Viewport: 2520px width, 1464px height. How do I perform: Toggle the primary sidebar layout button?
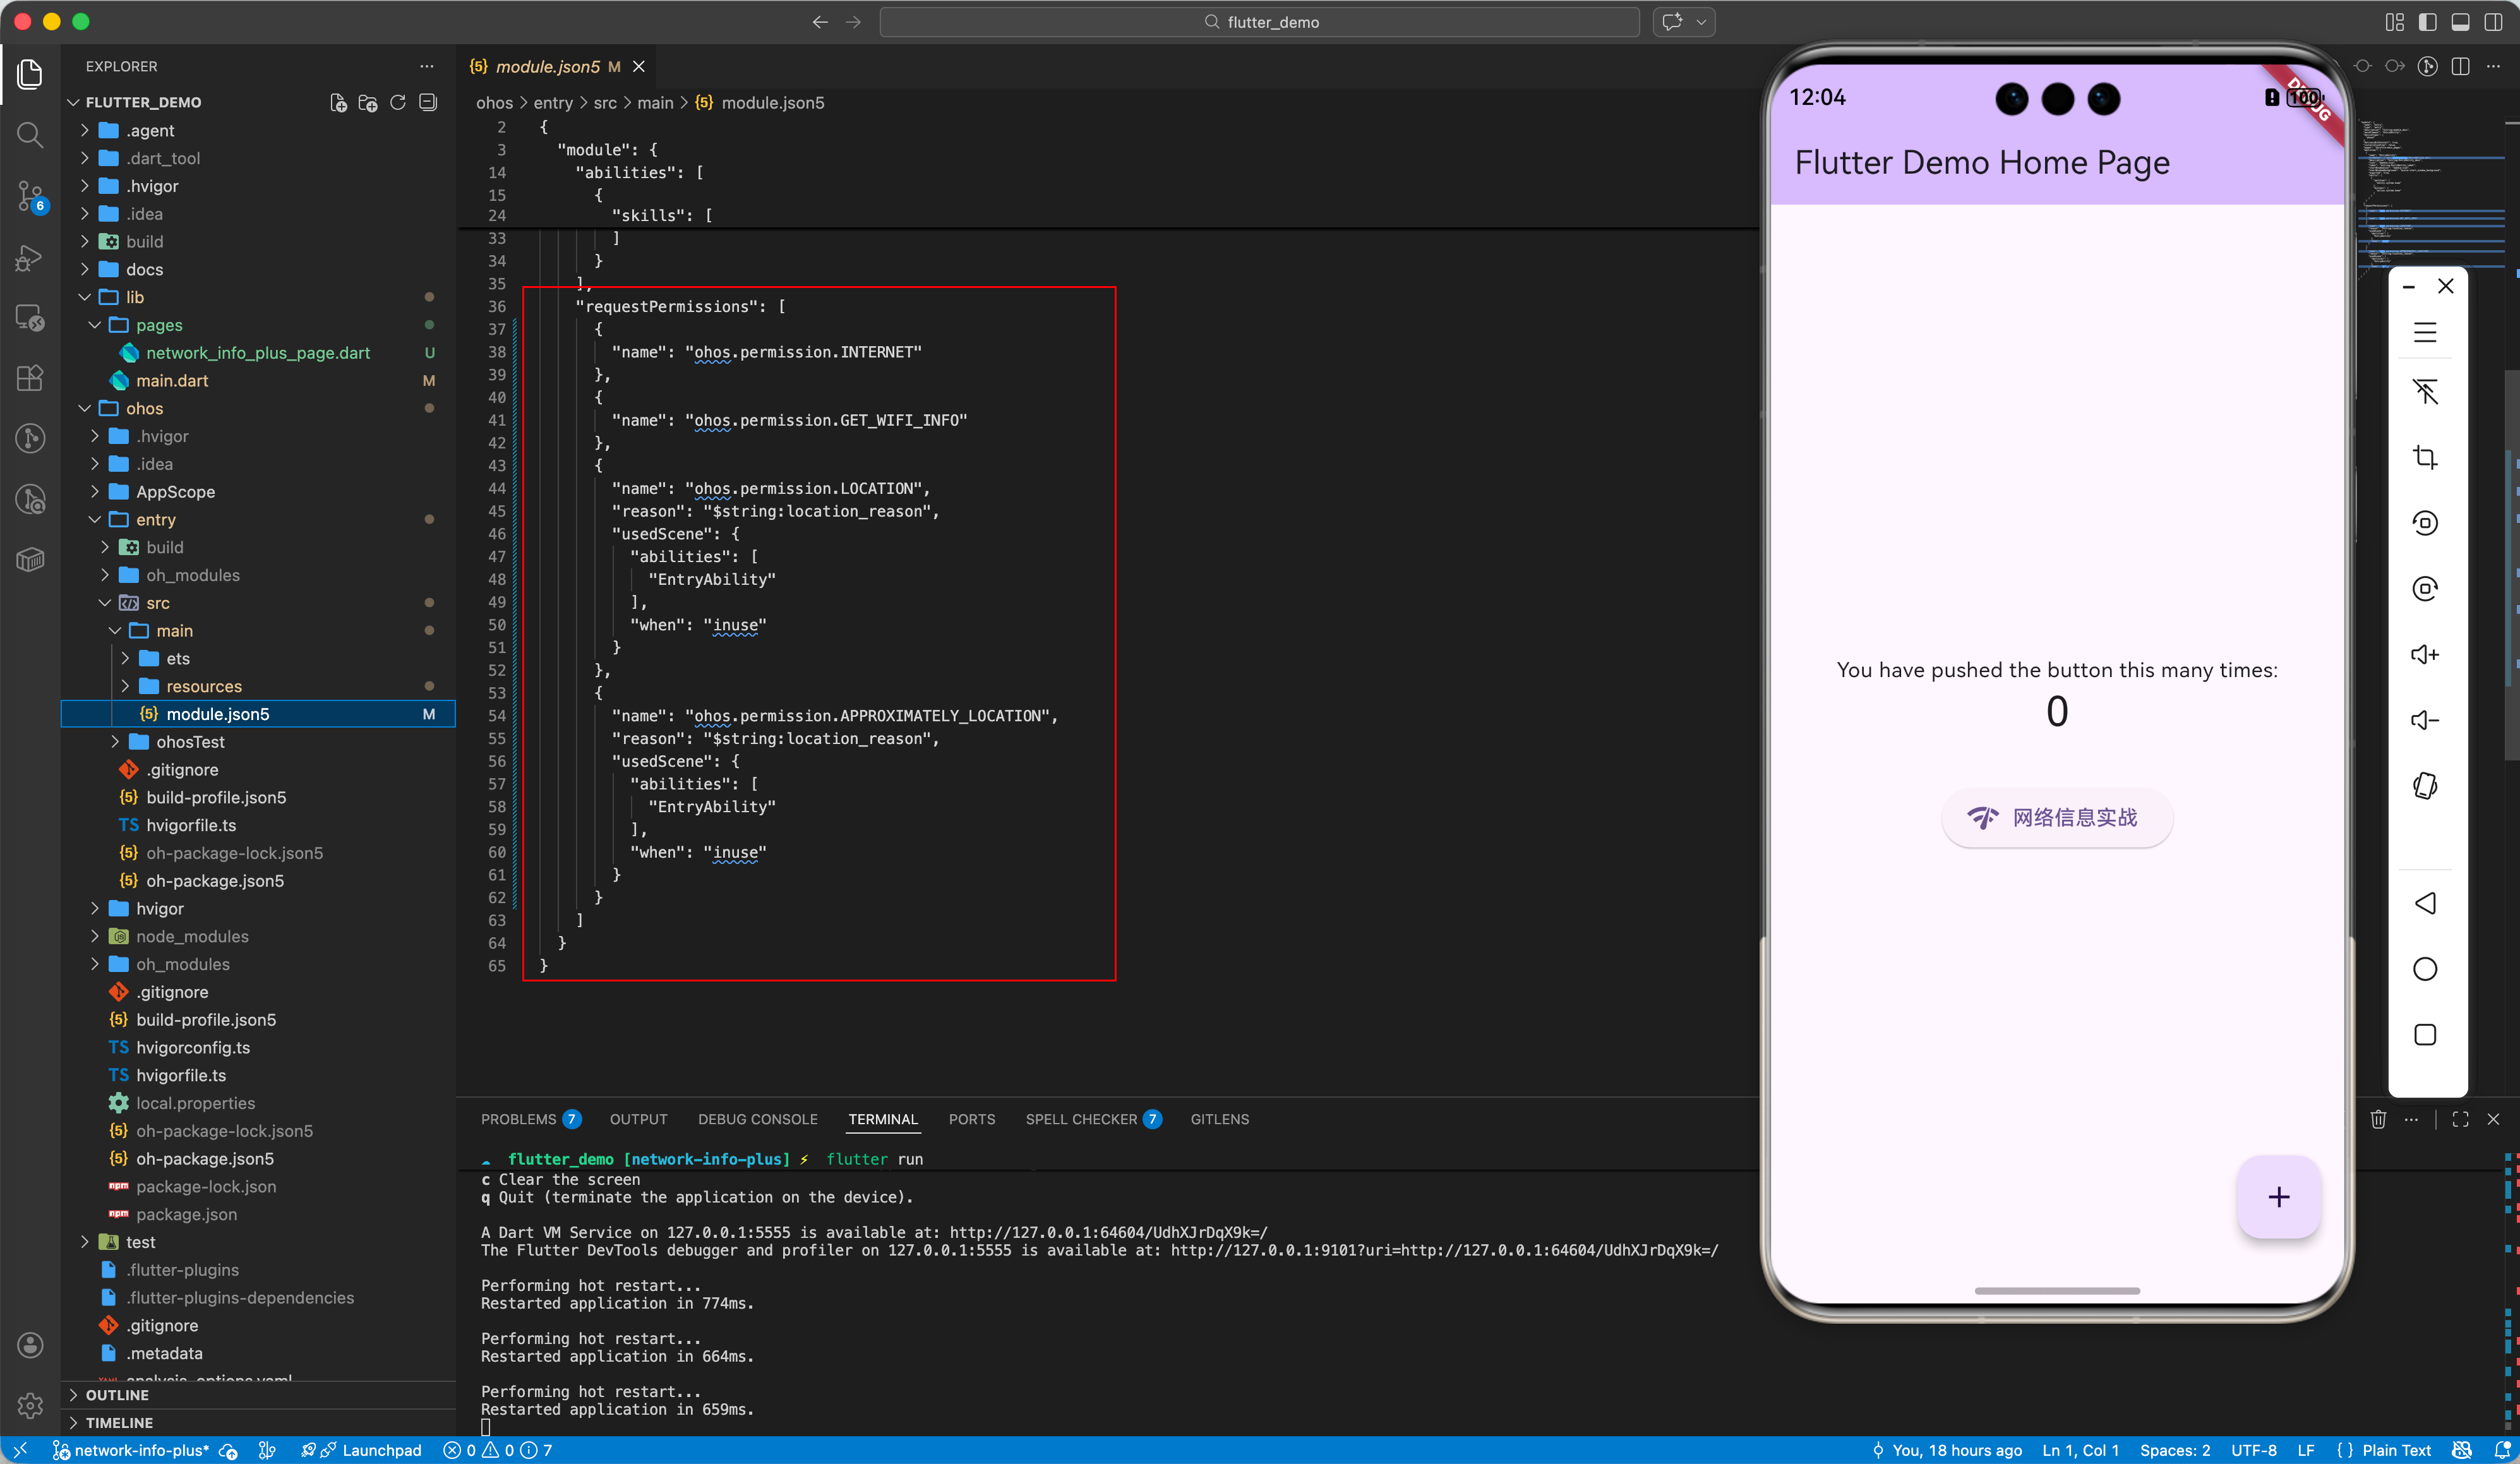point(2427,21)
